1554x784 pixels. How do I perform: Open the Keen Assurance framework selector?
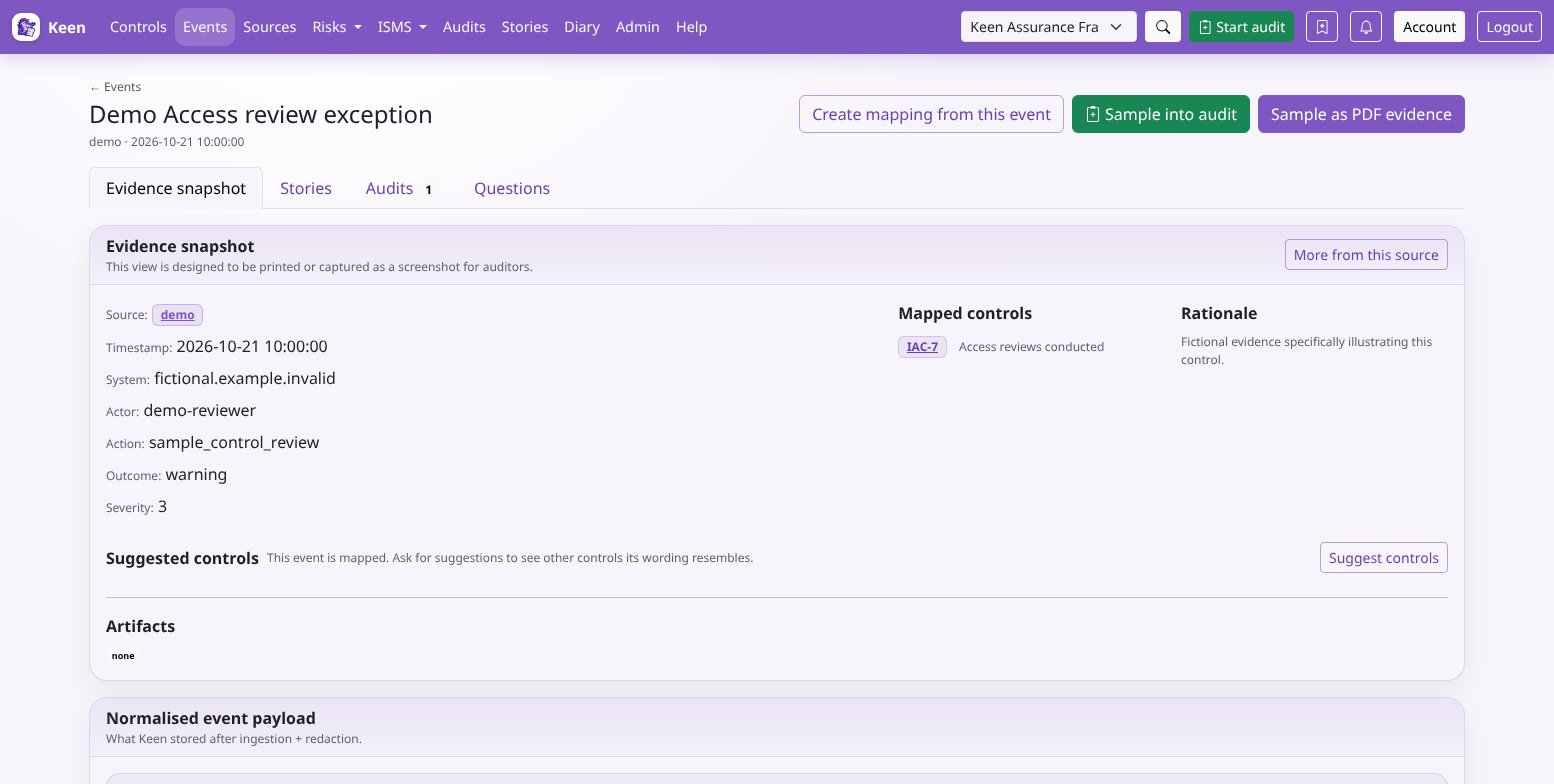click(1049, 27)
